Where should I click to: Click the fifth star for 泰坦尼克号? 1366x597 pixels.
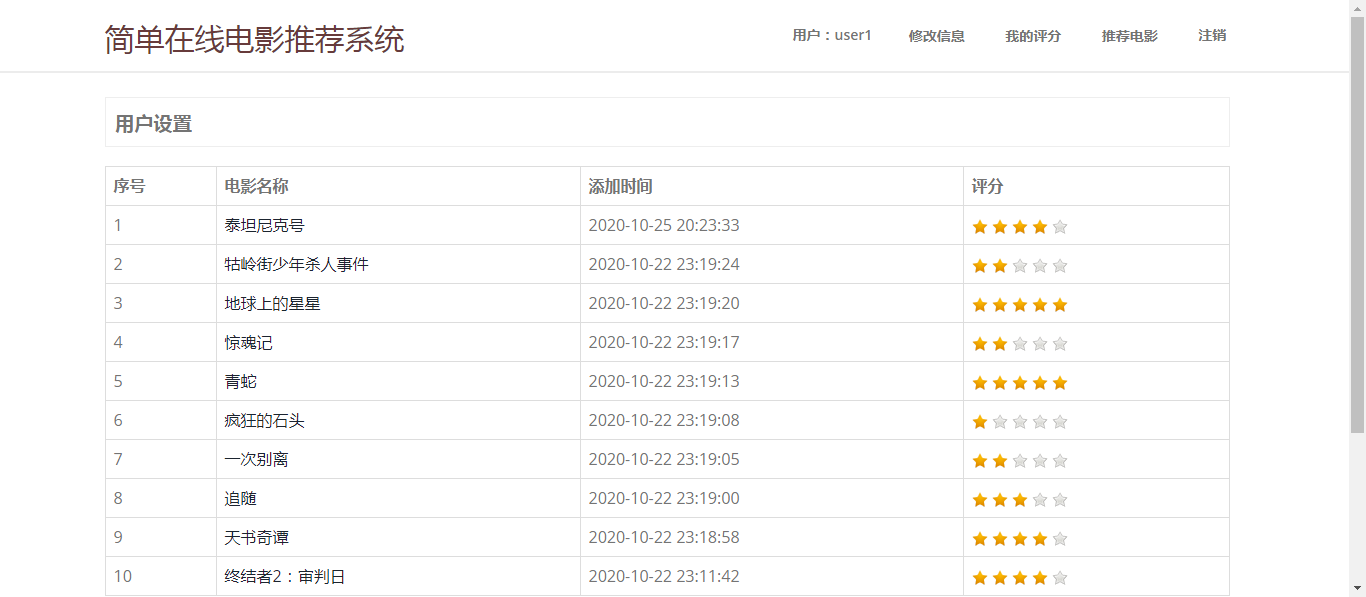point(1060,227)
